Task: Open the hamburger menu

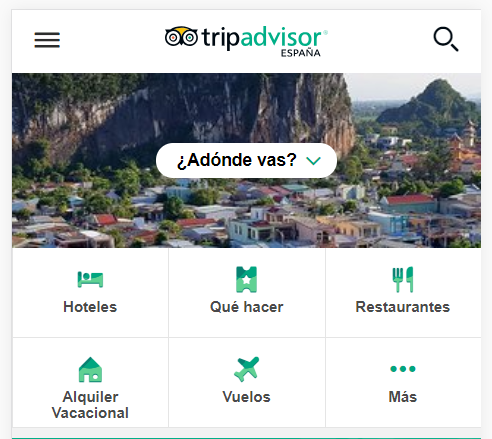Action: [x=47, y=40]
